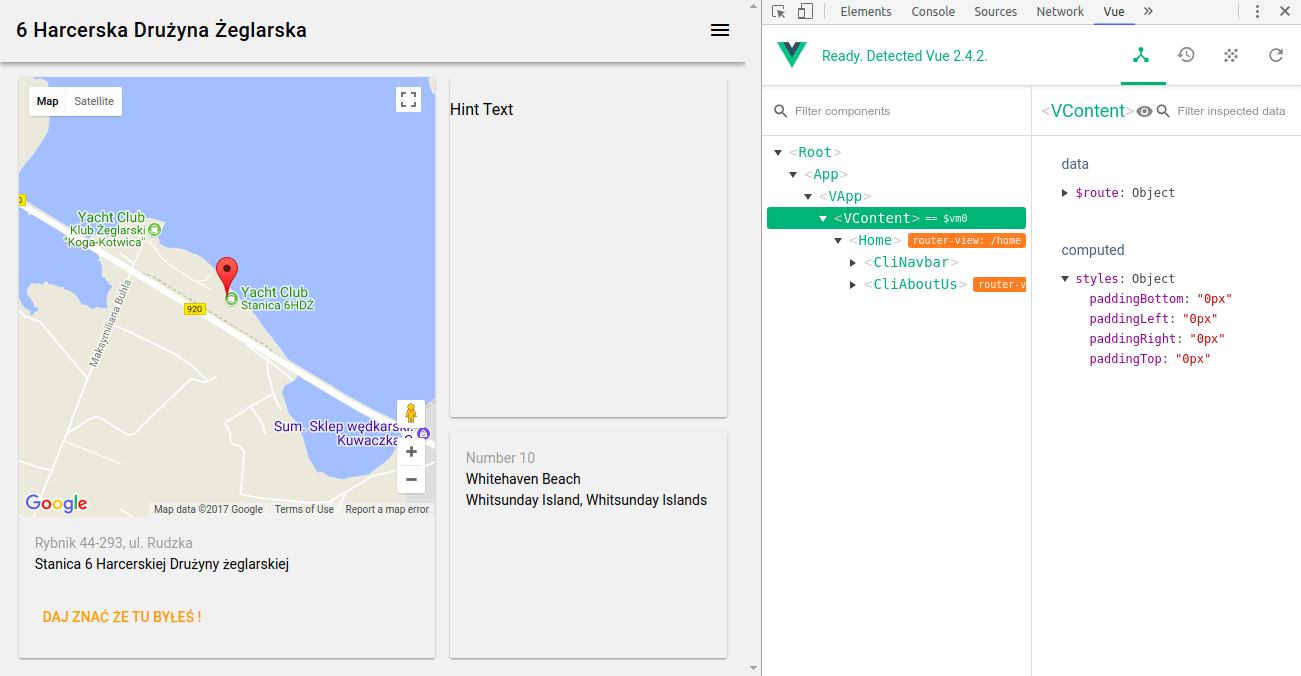Viewport: 1301px width, 676px height.
Task: Zoom in on the map
Action: [x=411, y=452]
